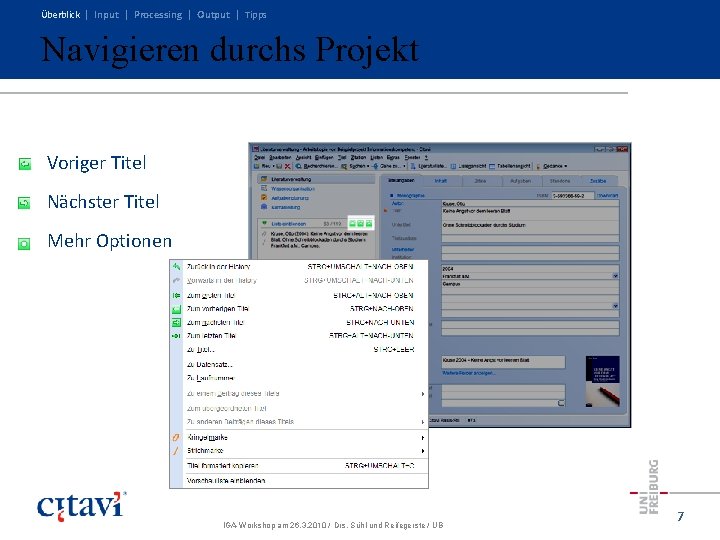Open the Gehe zu dropdown in toolbar

(404, 166)
